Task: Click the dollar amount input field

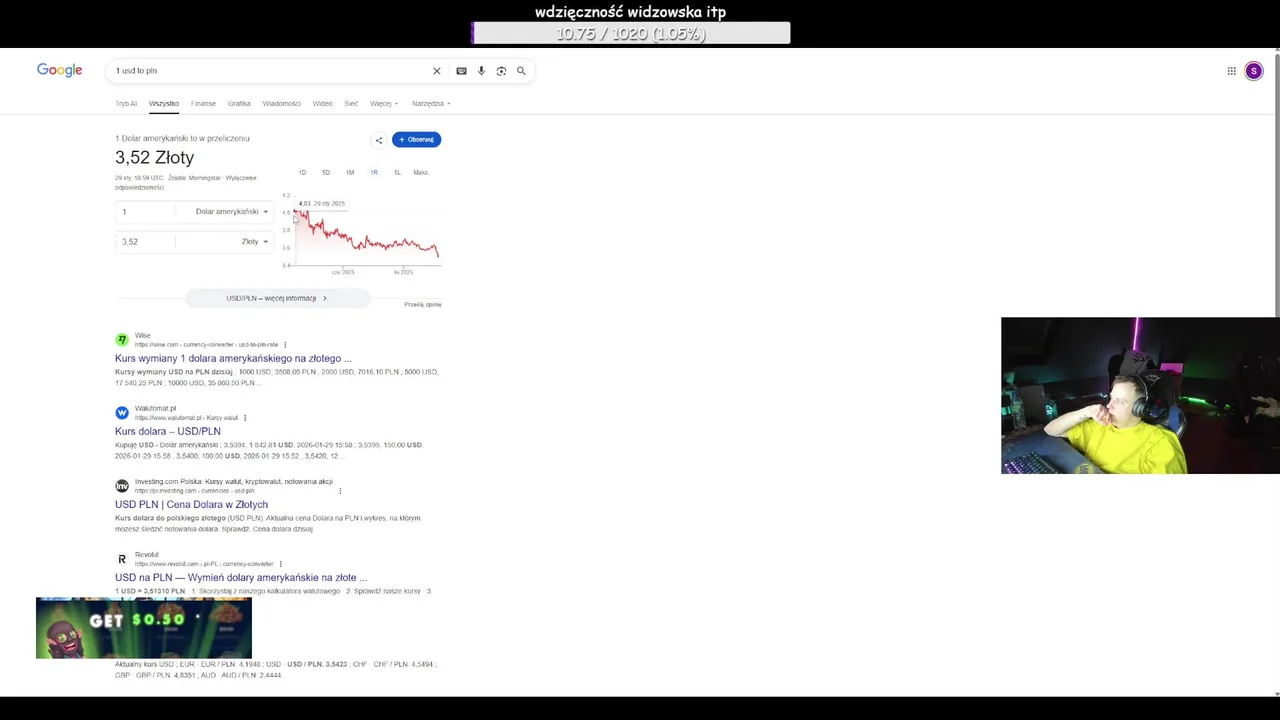Action: [x=145, y=212]
